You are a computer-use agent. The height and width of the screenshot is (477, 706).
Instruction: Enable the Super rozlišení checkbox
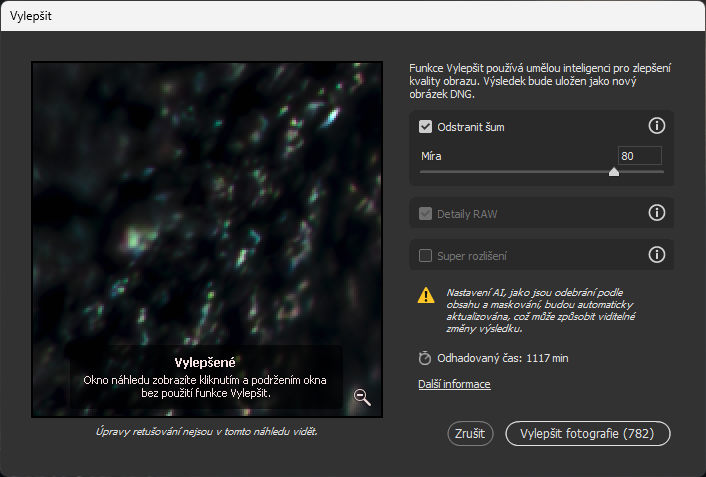coord(426,255)
